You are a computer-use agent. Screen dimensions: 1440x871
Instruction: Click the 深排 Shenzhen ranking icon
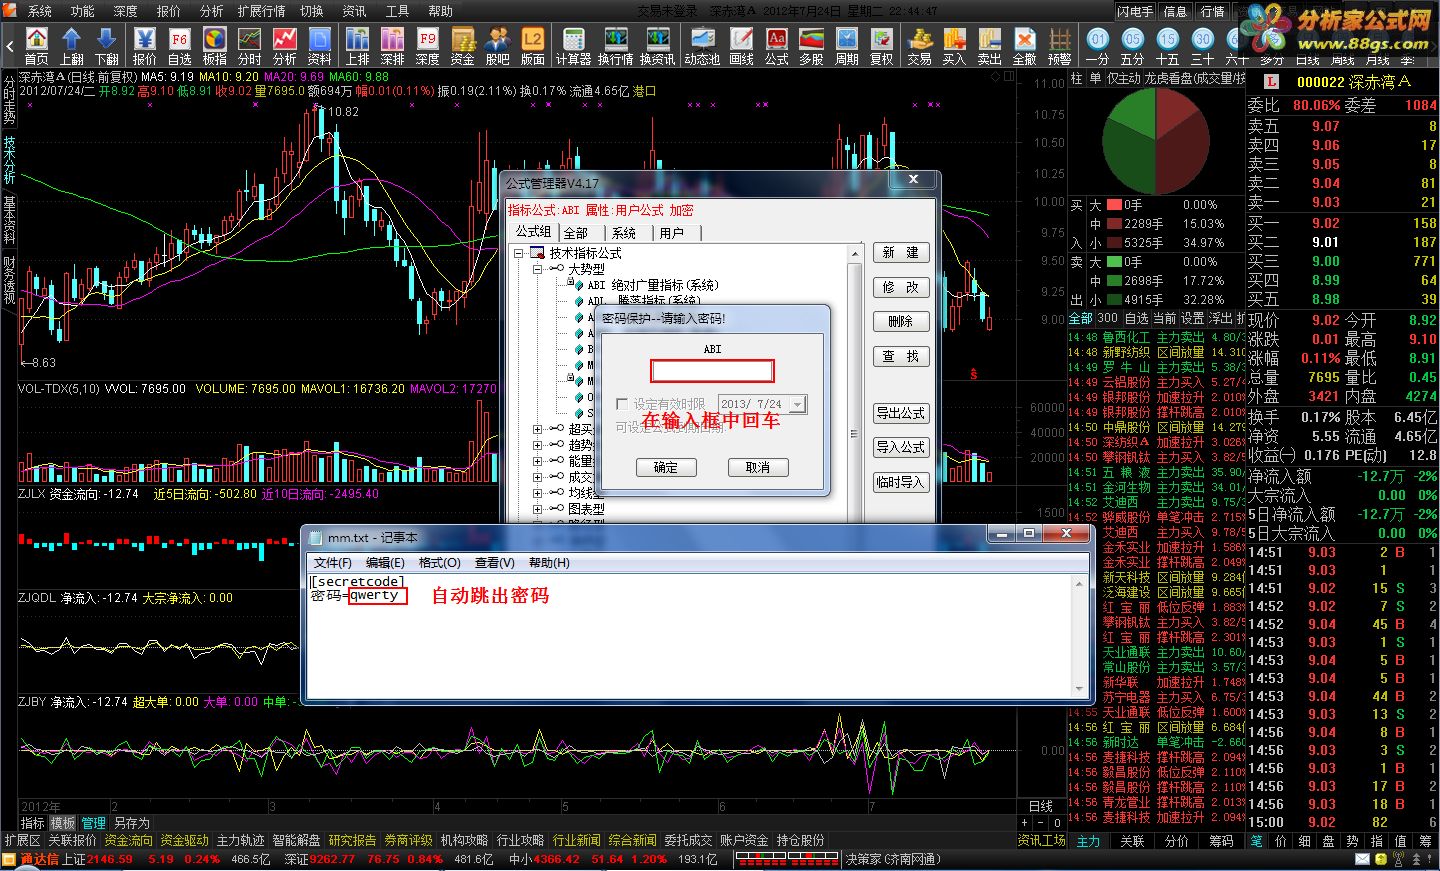pos(393,46)
